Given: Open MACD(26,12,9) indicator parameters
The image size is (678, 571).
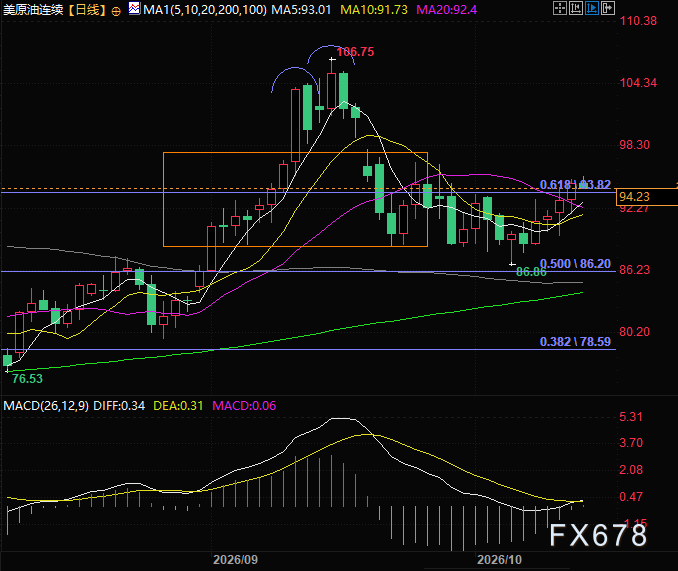Looking at the screenshot, I should [46, 405].
